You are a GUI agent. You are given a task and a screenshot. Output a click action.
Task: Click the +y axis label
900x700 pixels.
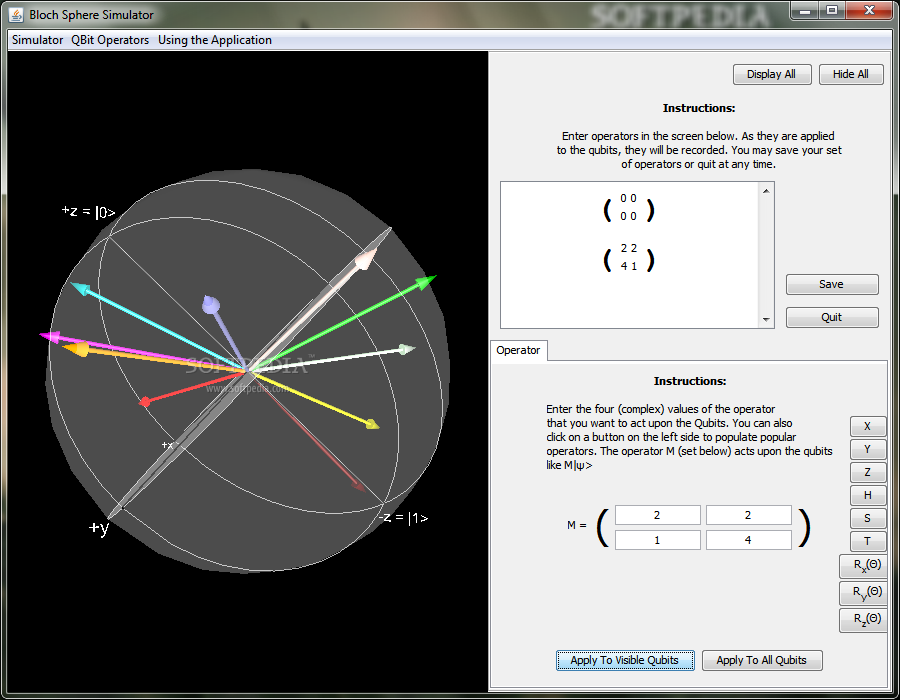99,527
